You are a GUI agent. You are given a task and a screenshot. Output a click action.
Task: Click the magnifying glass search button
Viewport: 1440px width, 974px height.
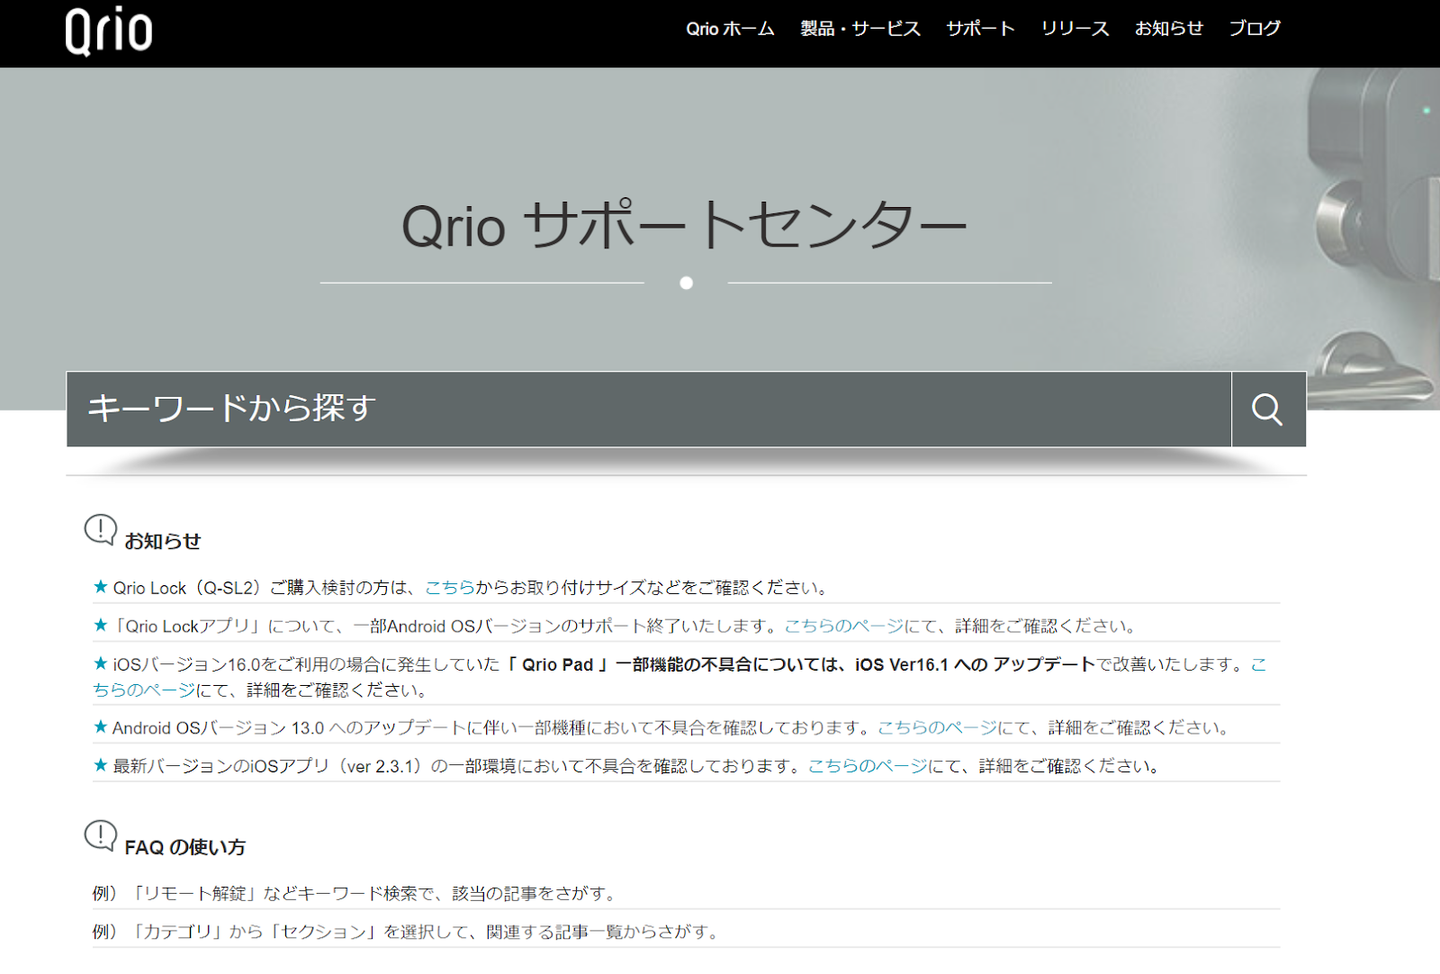tap(1268, 409)
